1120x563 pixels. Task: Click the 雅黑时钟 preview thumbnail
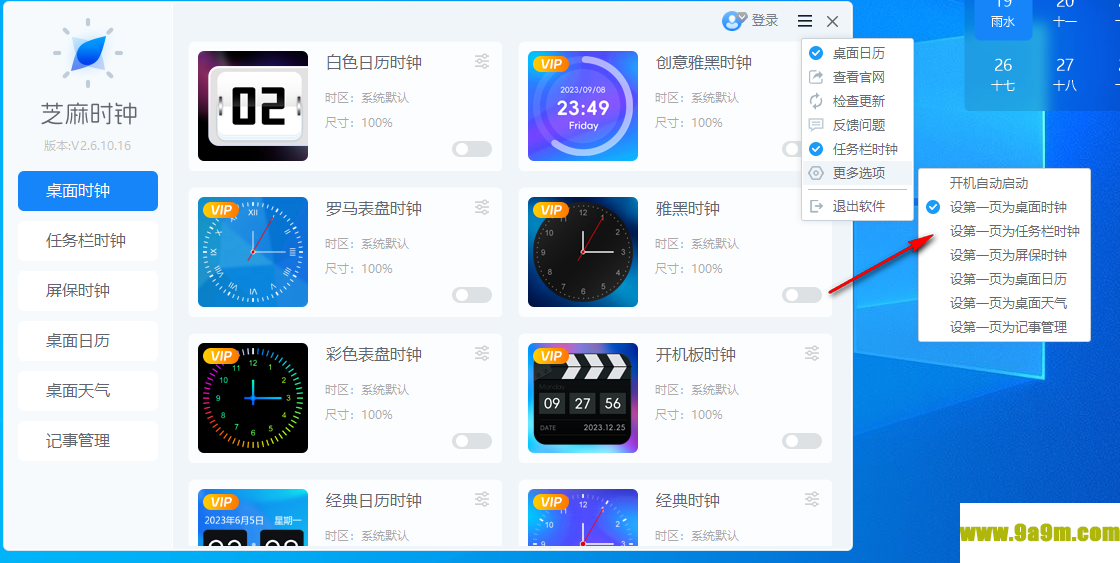[x=583, y=251]
